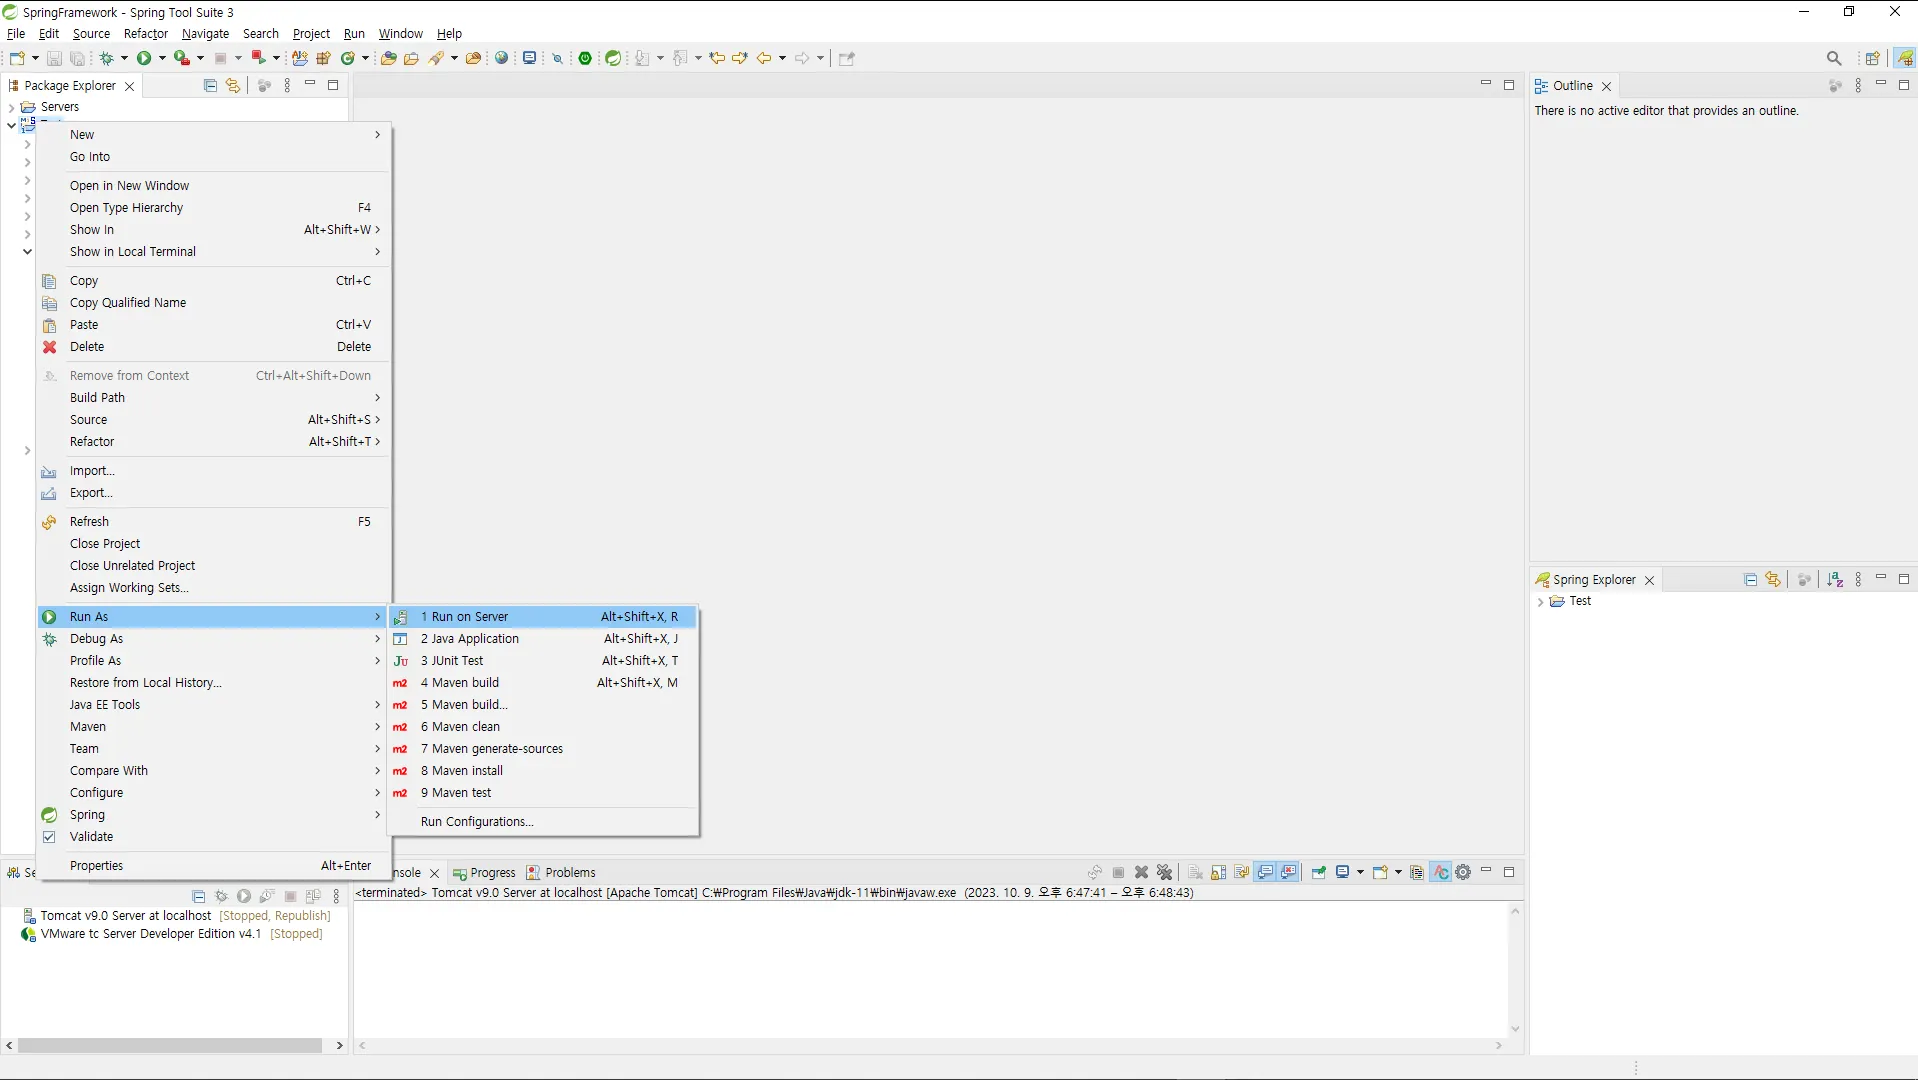Click Properties in context menu

point(214,866)
